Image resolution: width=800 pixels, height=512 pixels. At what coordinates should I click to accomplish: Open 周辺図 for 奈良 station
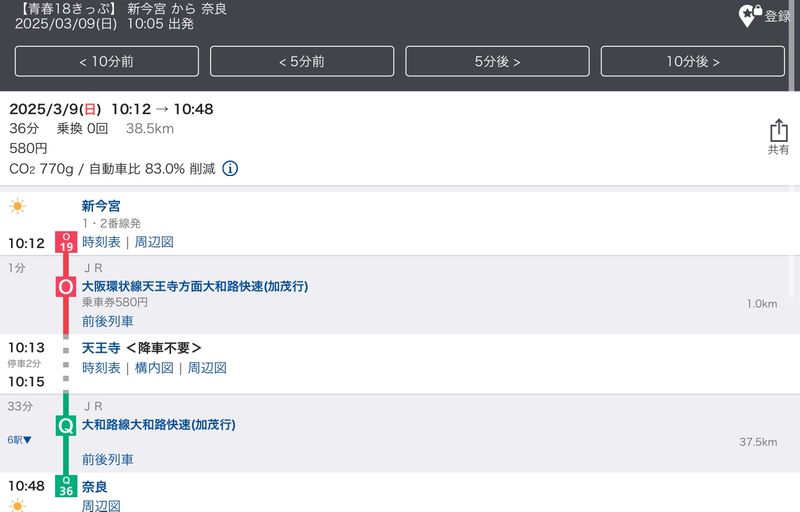coord(101,506)
